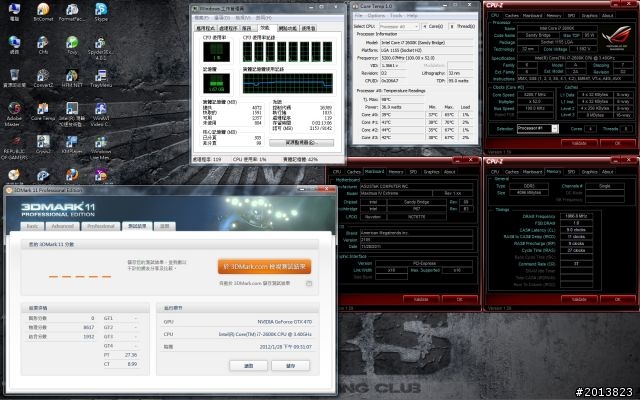Open the Recycle Bin desktop icon

click(x=14, y=78)
